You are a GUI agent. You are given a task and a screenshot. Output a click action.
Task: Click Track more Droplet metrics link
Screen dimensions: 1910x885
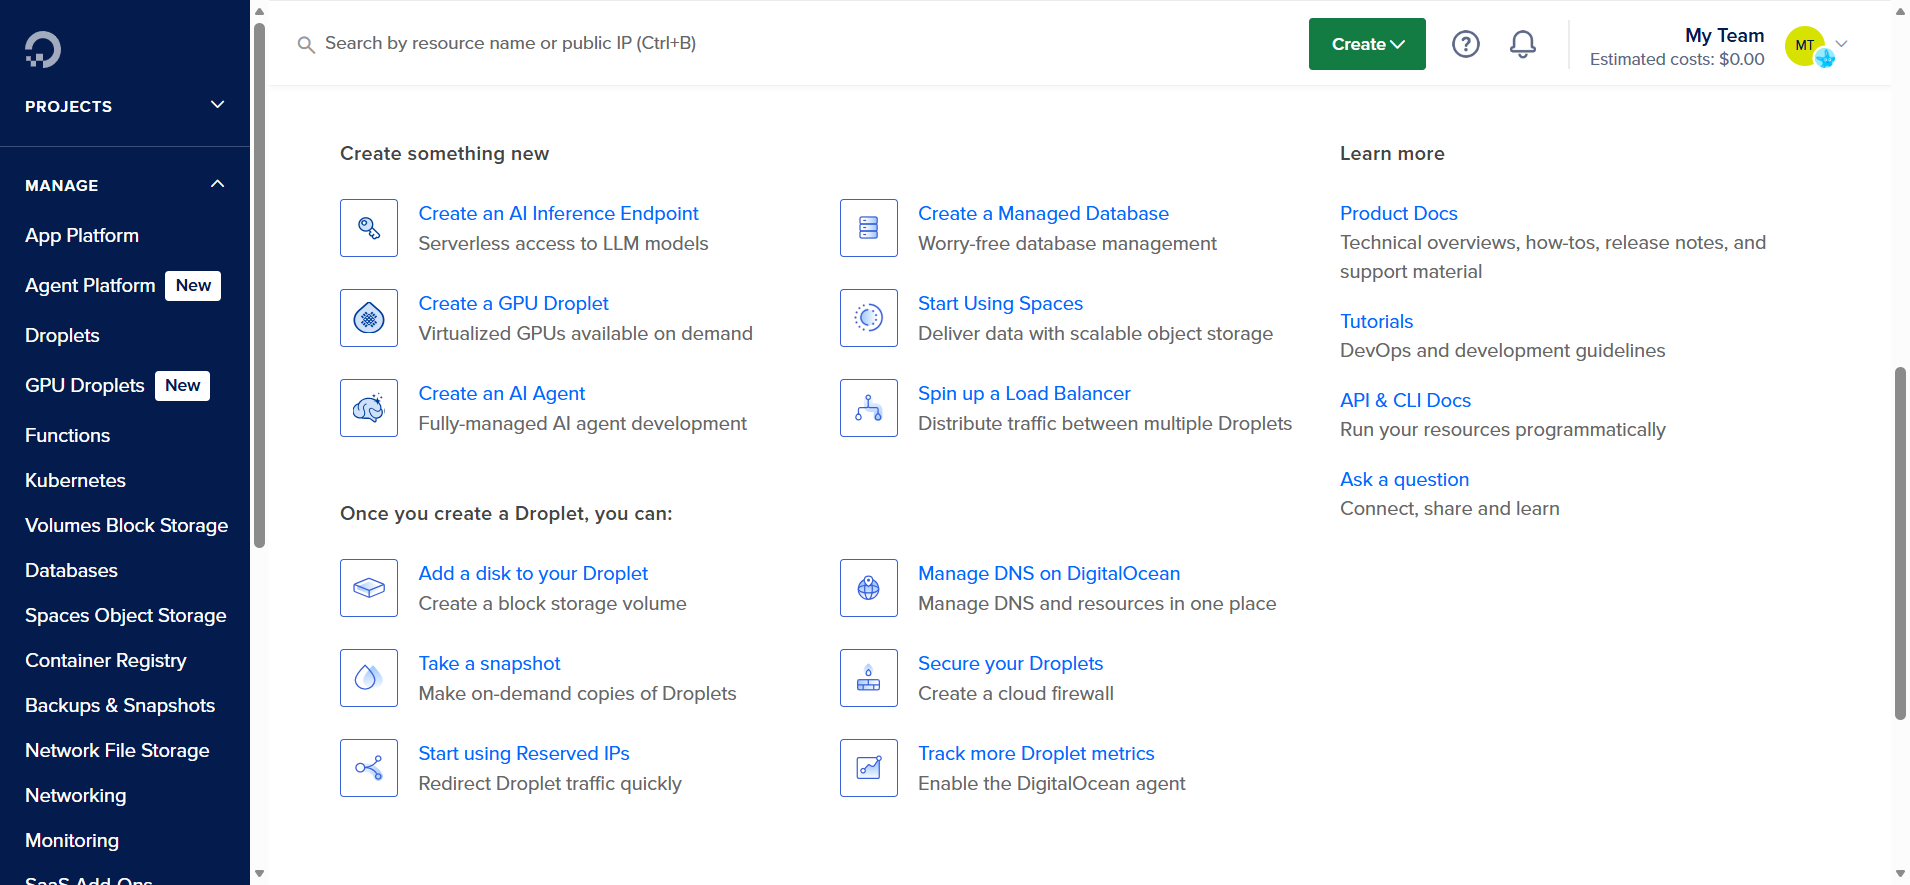[x=1036, y=753]
